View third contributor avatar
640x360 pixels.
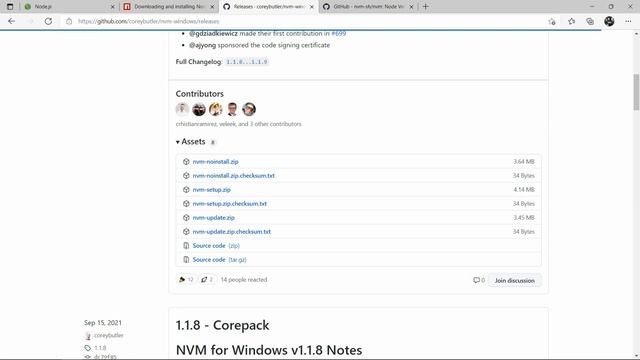[x=216, y=109]
